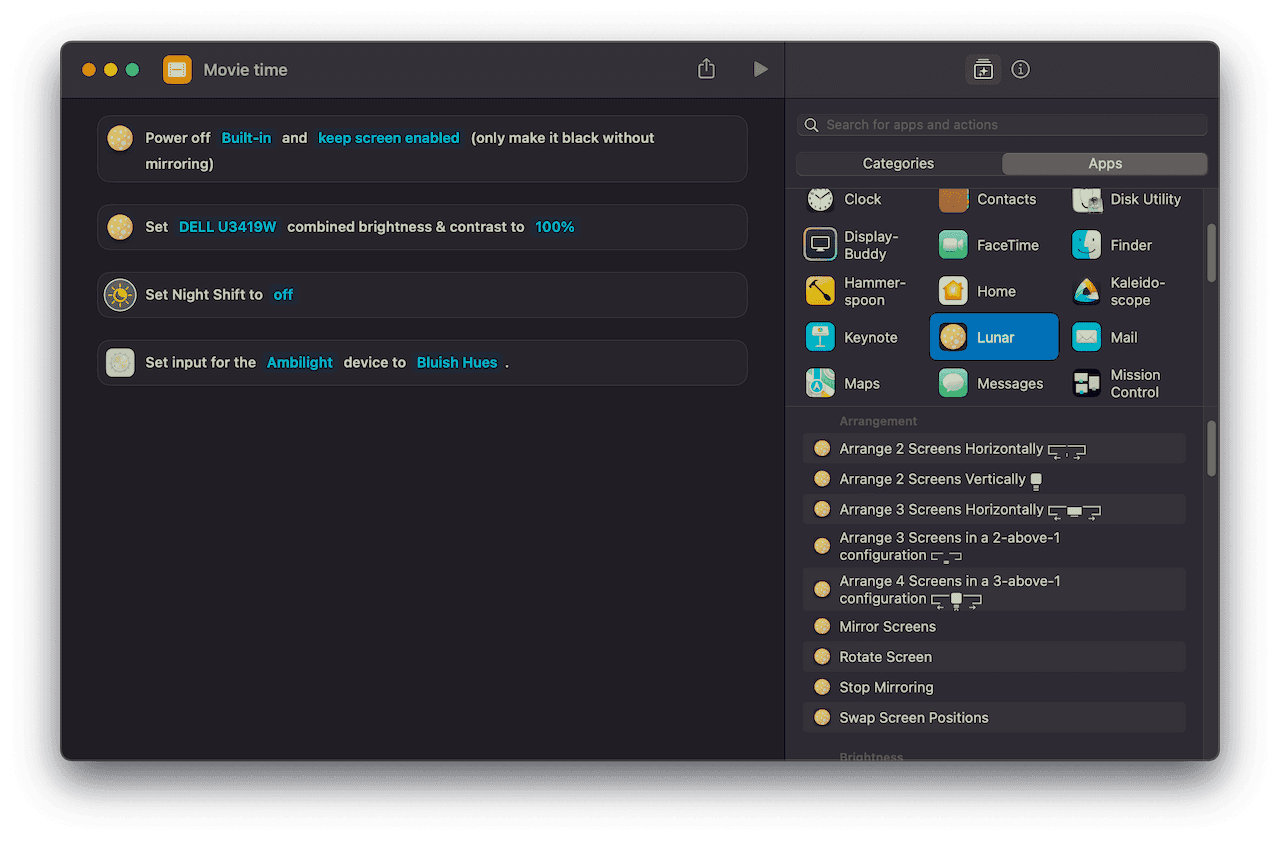Select the Disk Utility app
1280x841 pixels.
pyautogui.click(x=1126, y=199)
